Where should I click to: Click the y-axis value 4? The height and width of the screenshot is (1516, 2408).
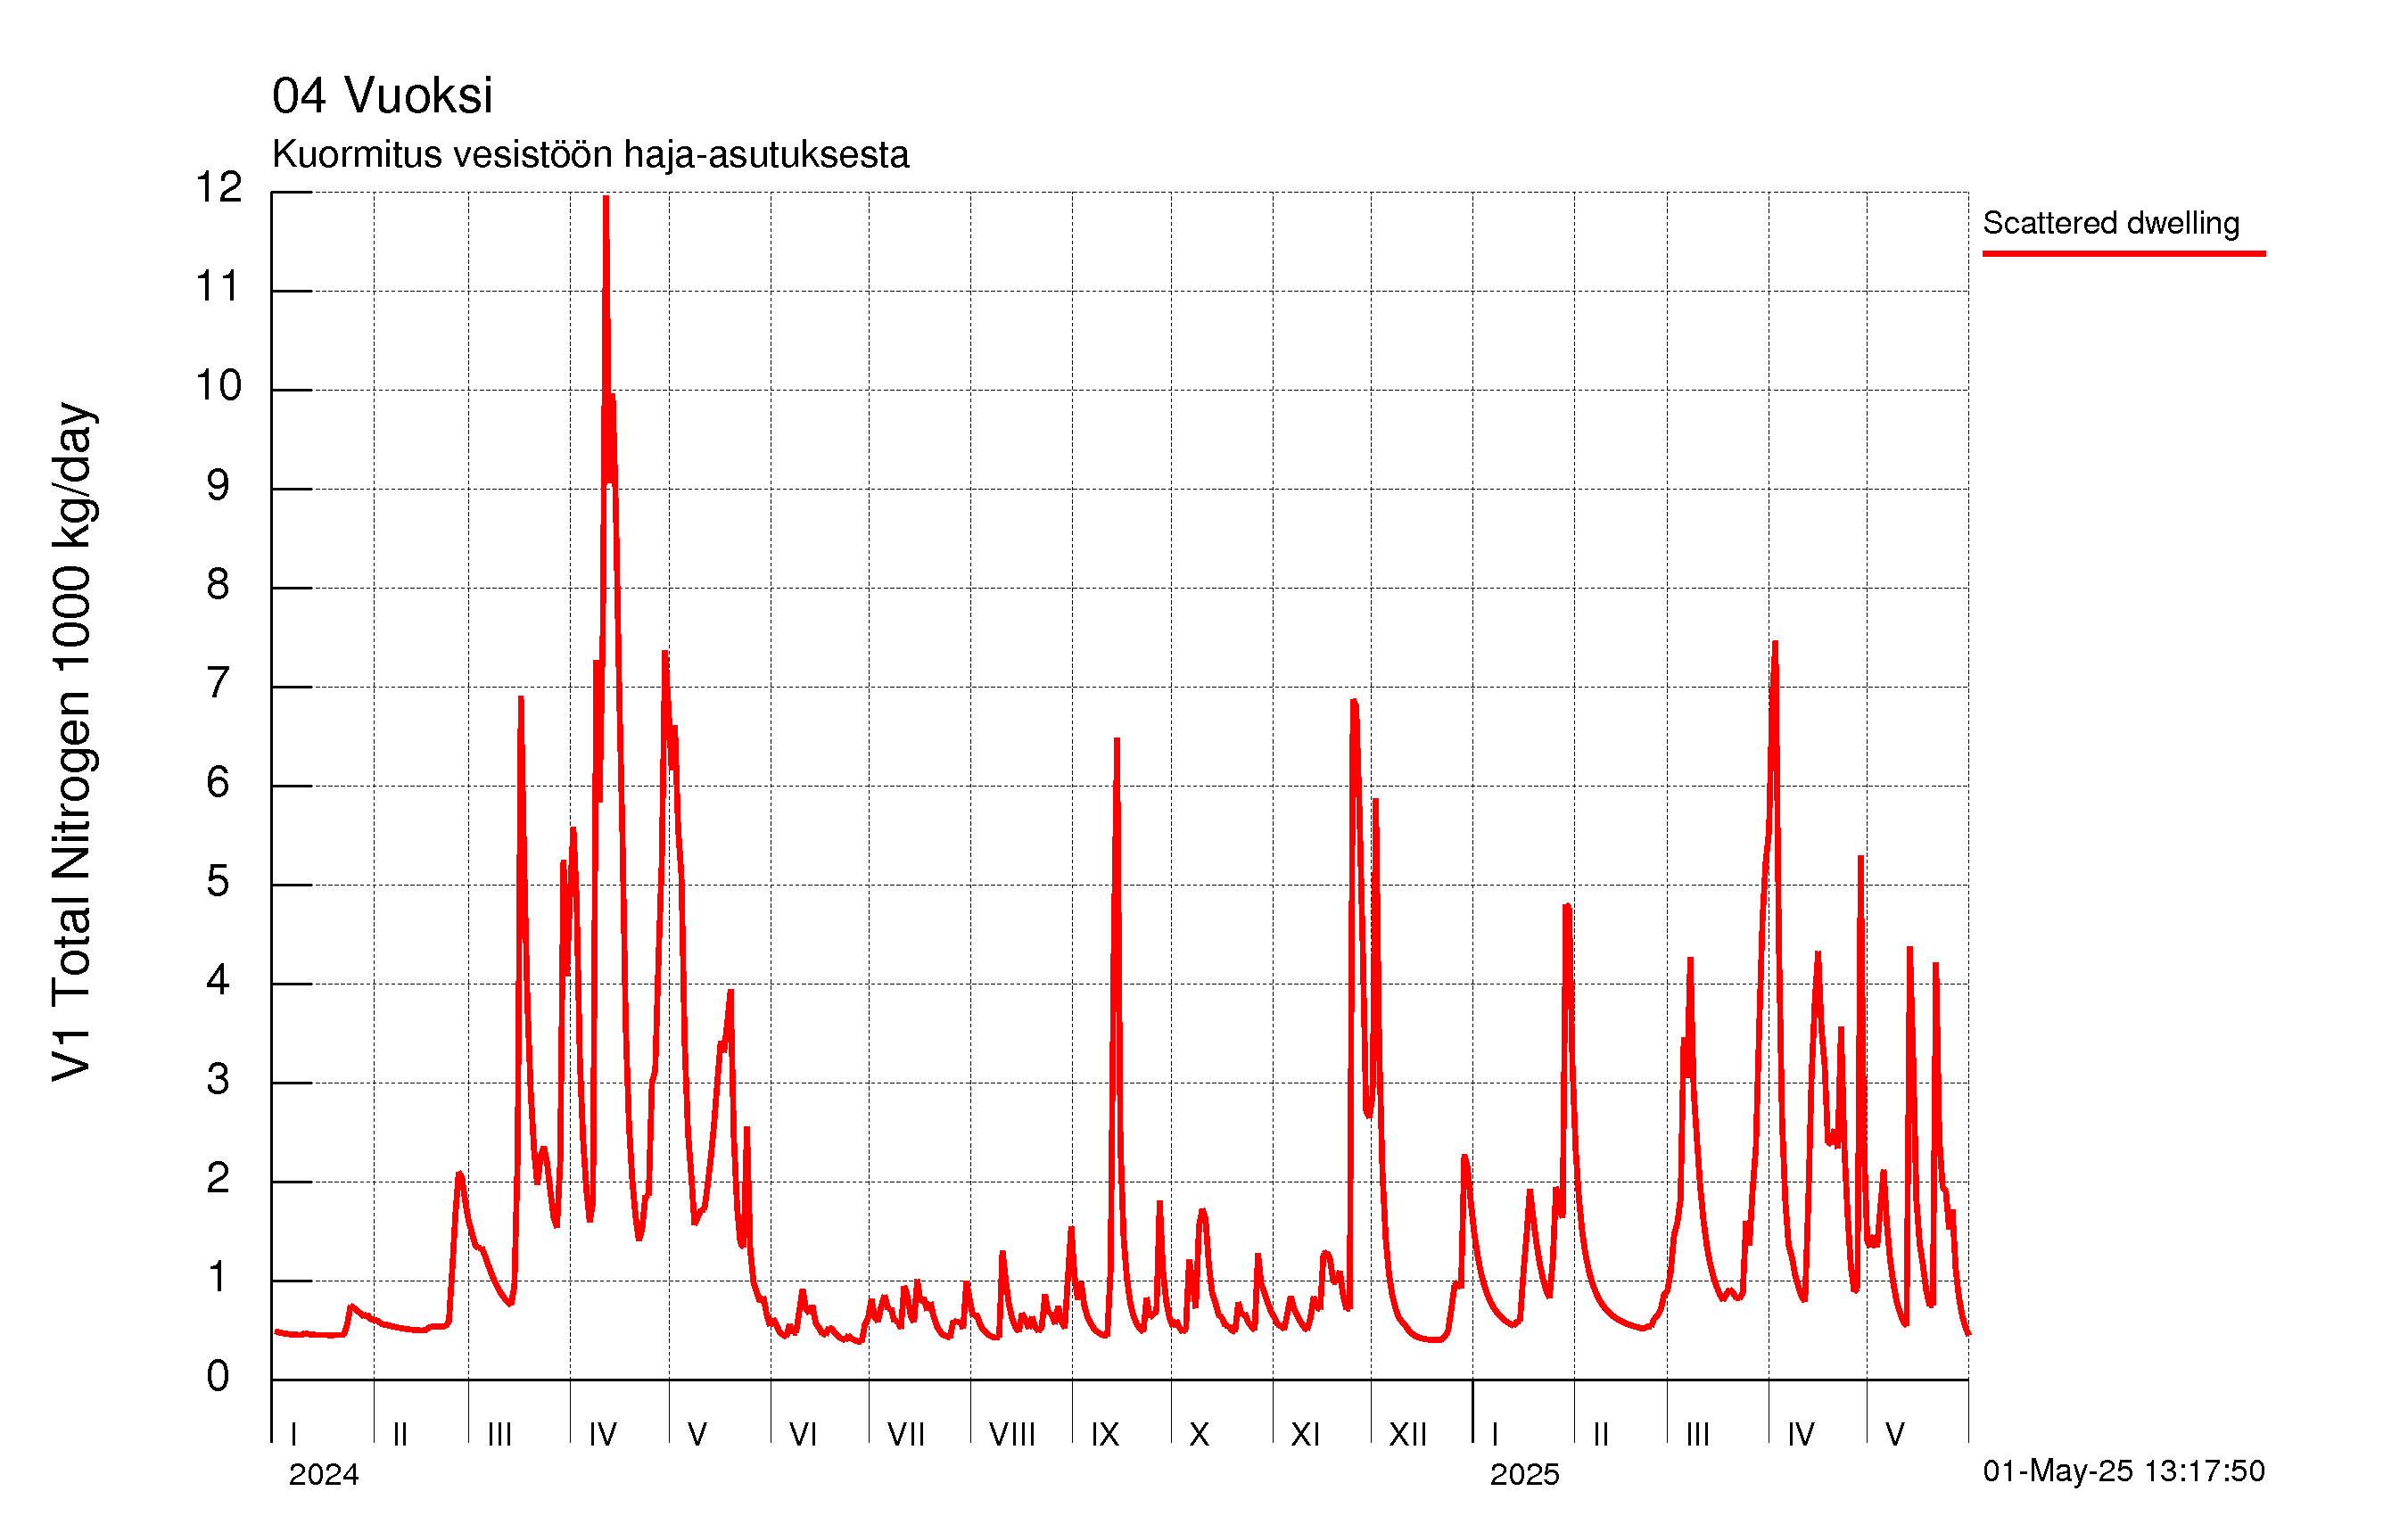tap(218, 981)
